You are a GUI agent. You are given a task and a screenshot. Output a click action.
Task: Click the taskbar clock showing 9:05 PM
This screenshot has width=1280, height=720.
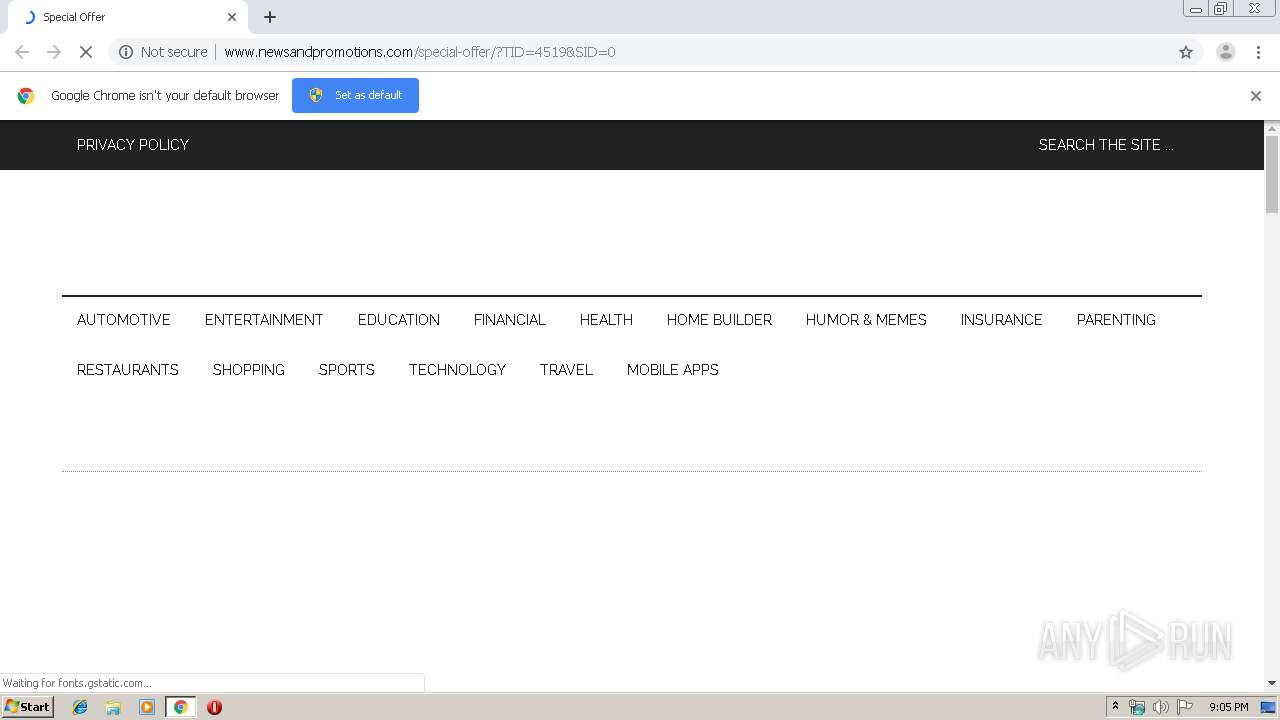click(1228, 707)
